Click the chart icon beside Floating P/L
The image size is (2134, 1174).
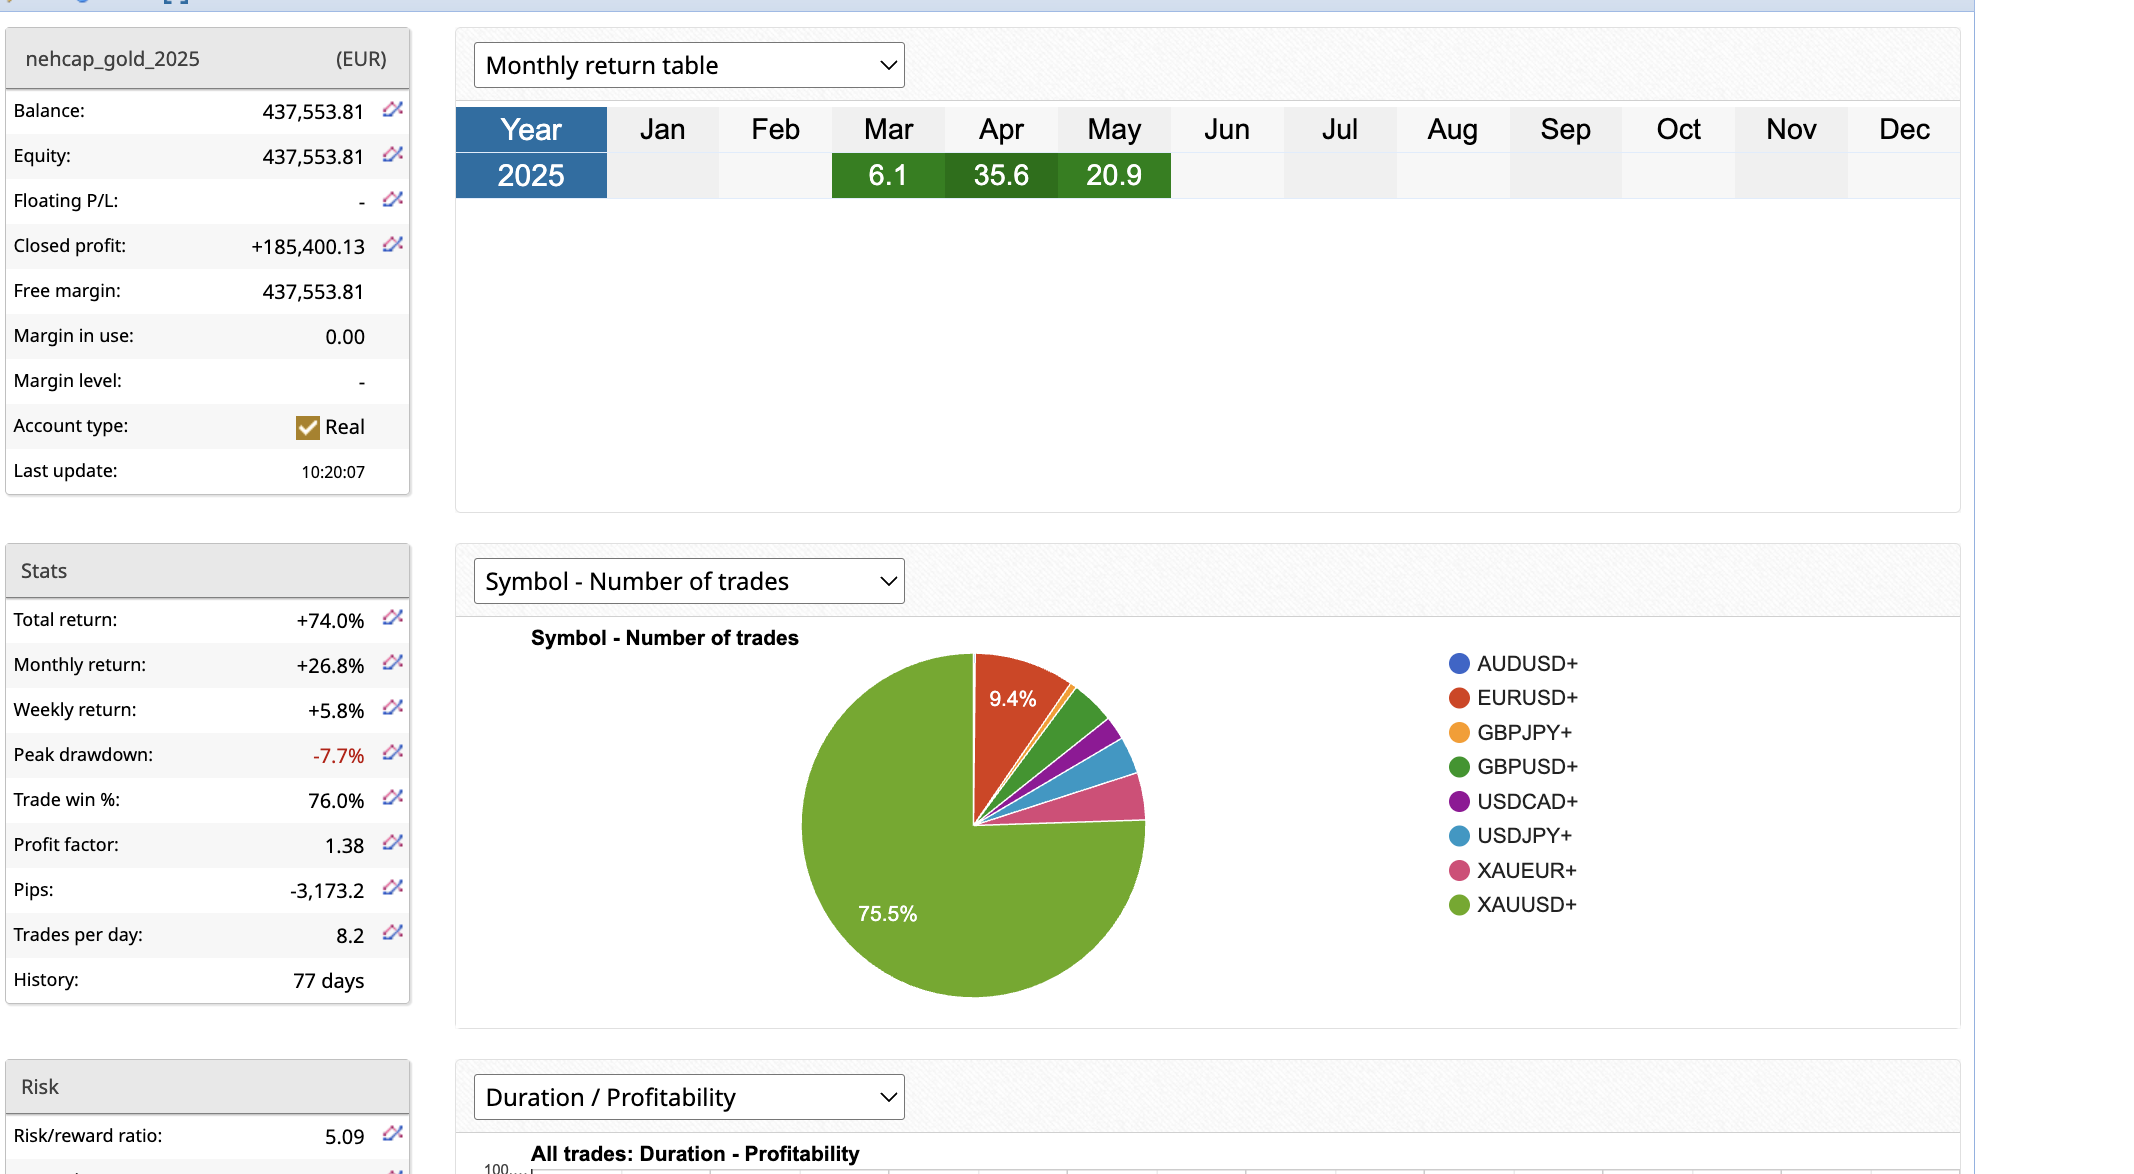click(x=393, y=200)
